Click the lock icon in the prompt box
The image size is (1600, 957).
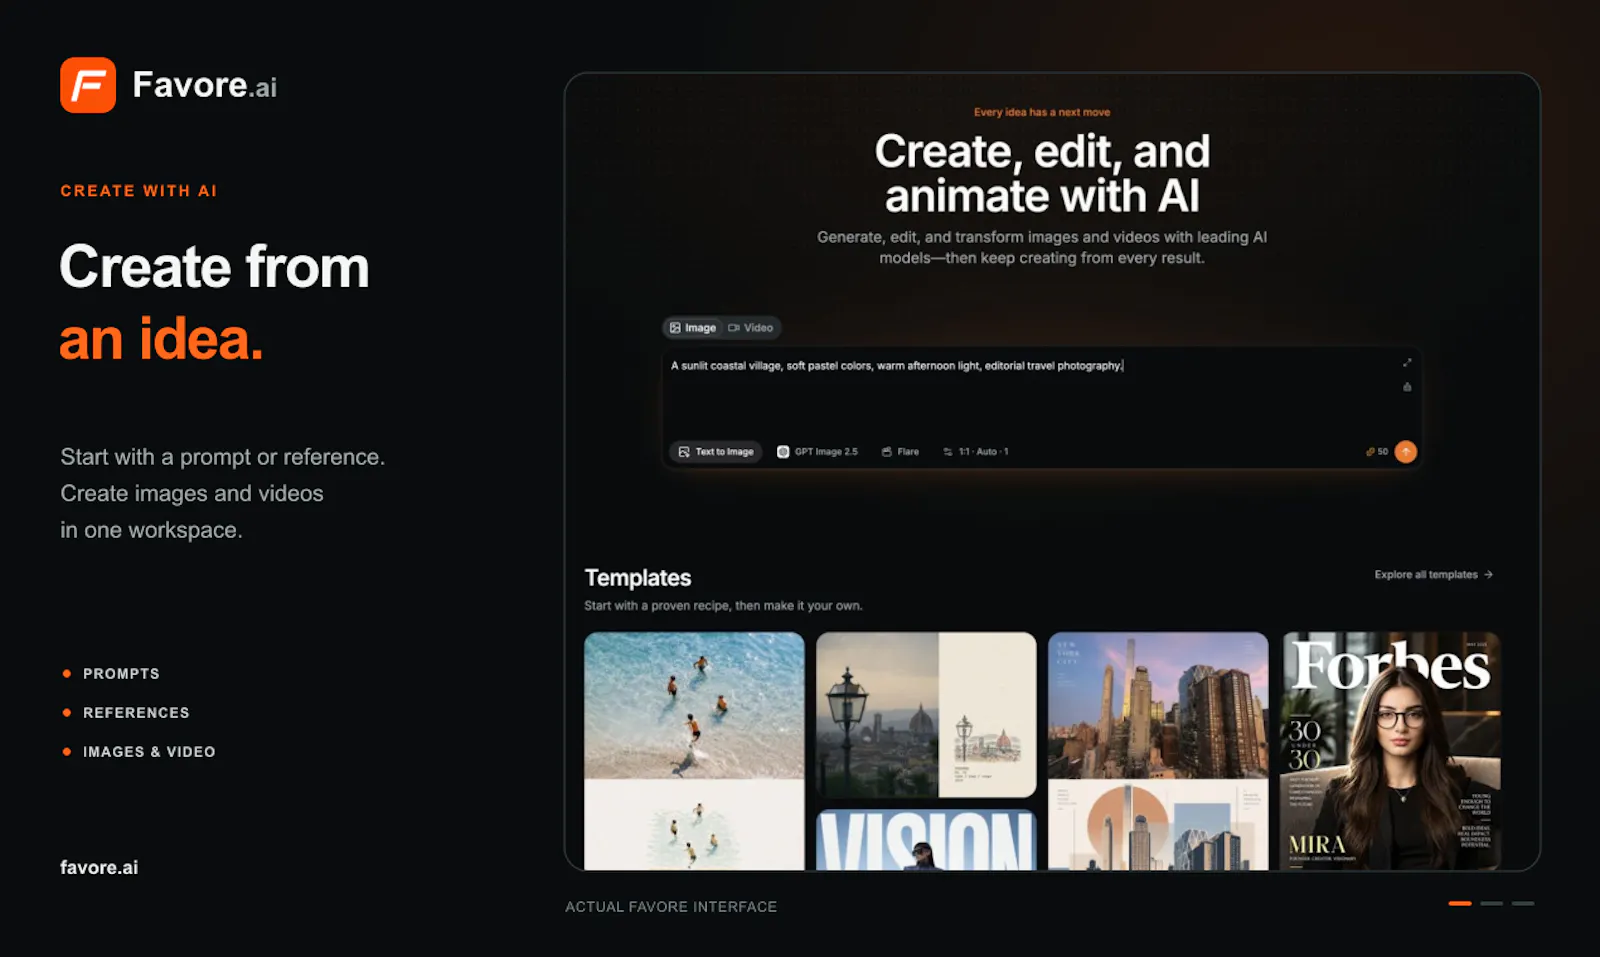[x=1407, y=387]
